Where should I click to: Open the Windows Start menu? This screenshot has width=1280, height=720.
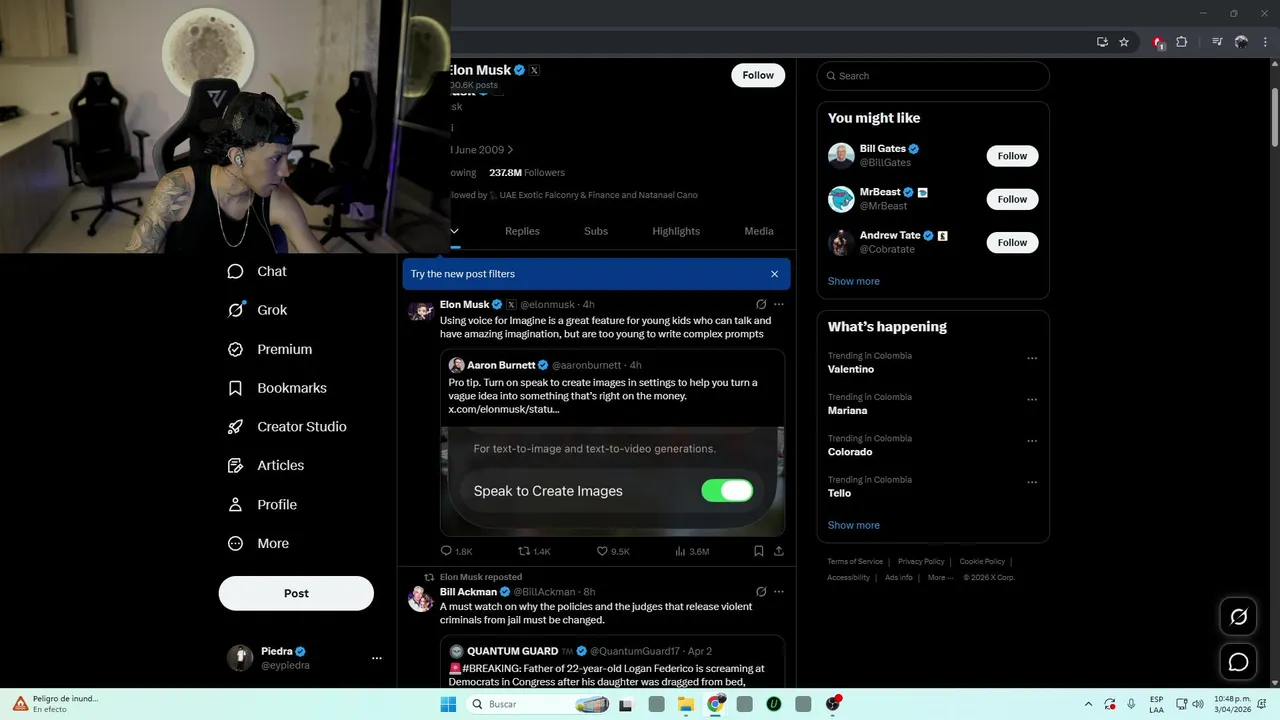448,704
